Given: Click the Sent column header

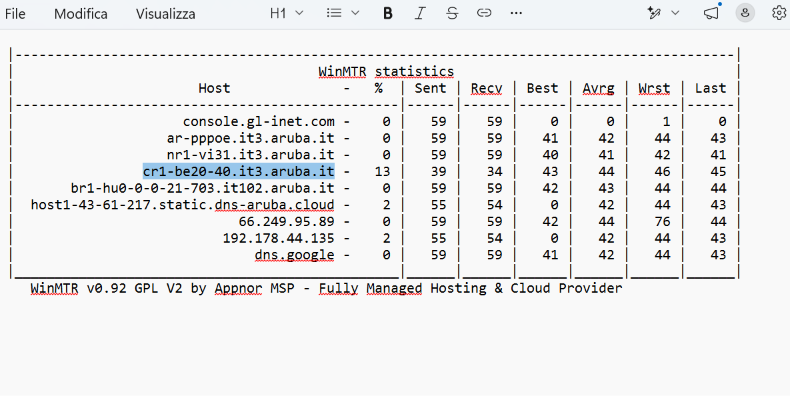Looking at the screenshot, I should (430, 88).
